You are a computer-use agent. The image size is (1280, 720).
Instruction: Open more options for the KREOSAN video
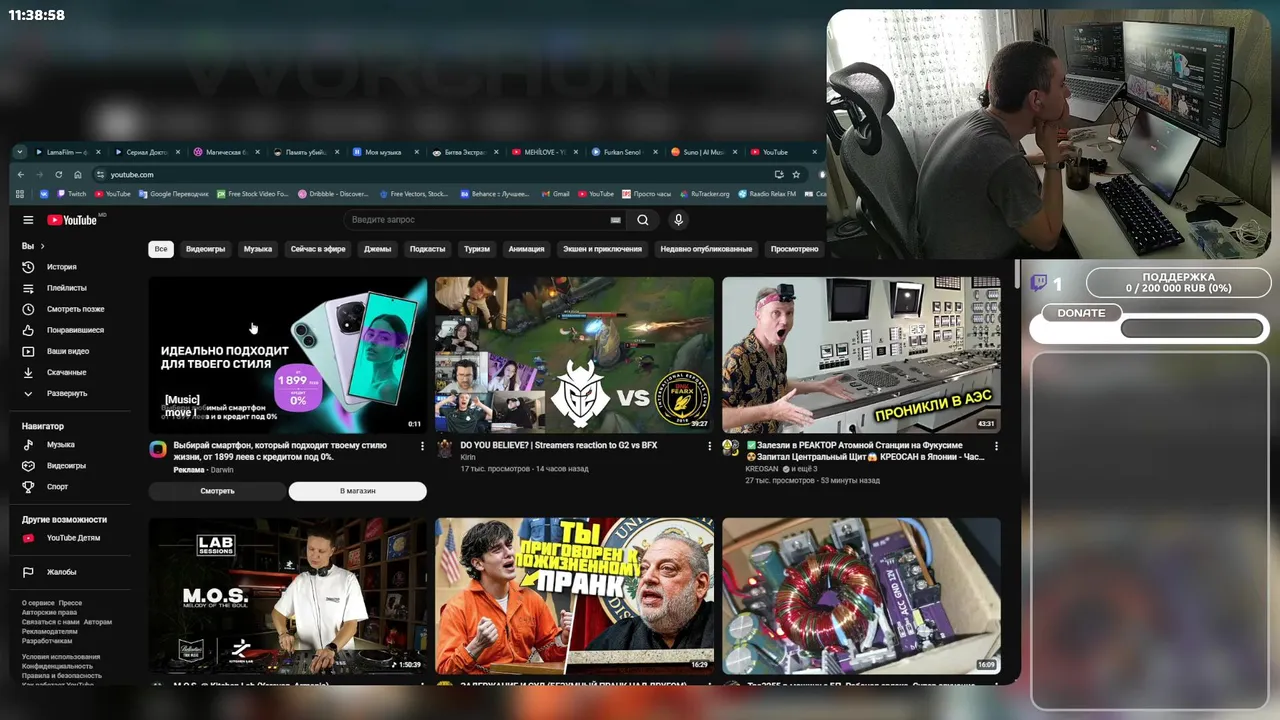pos(996,446)
